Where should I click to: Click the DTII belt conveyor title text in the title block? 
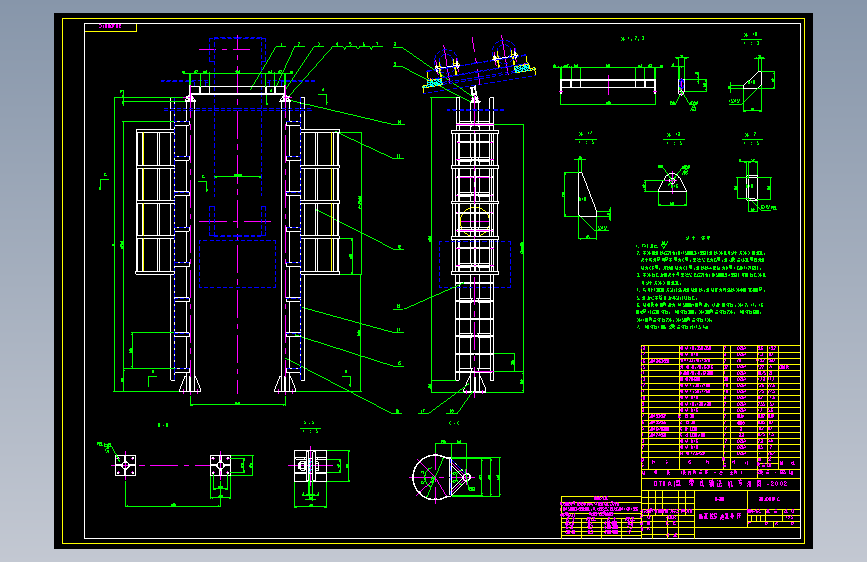(720, 483)
